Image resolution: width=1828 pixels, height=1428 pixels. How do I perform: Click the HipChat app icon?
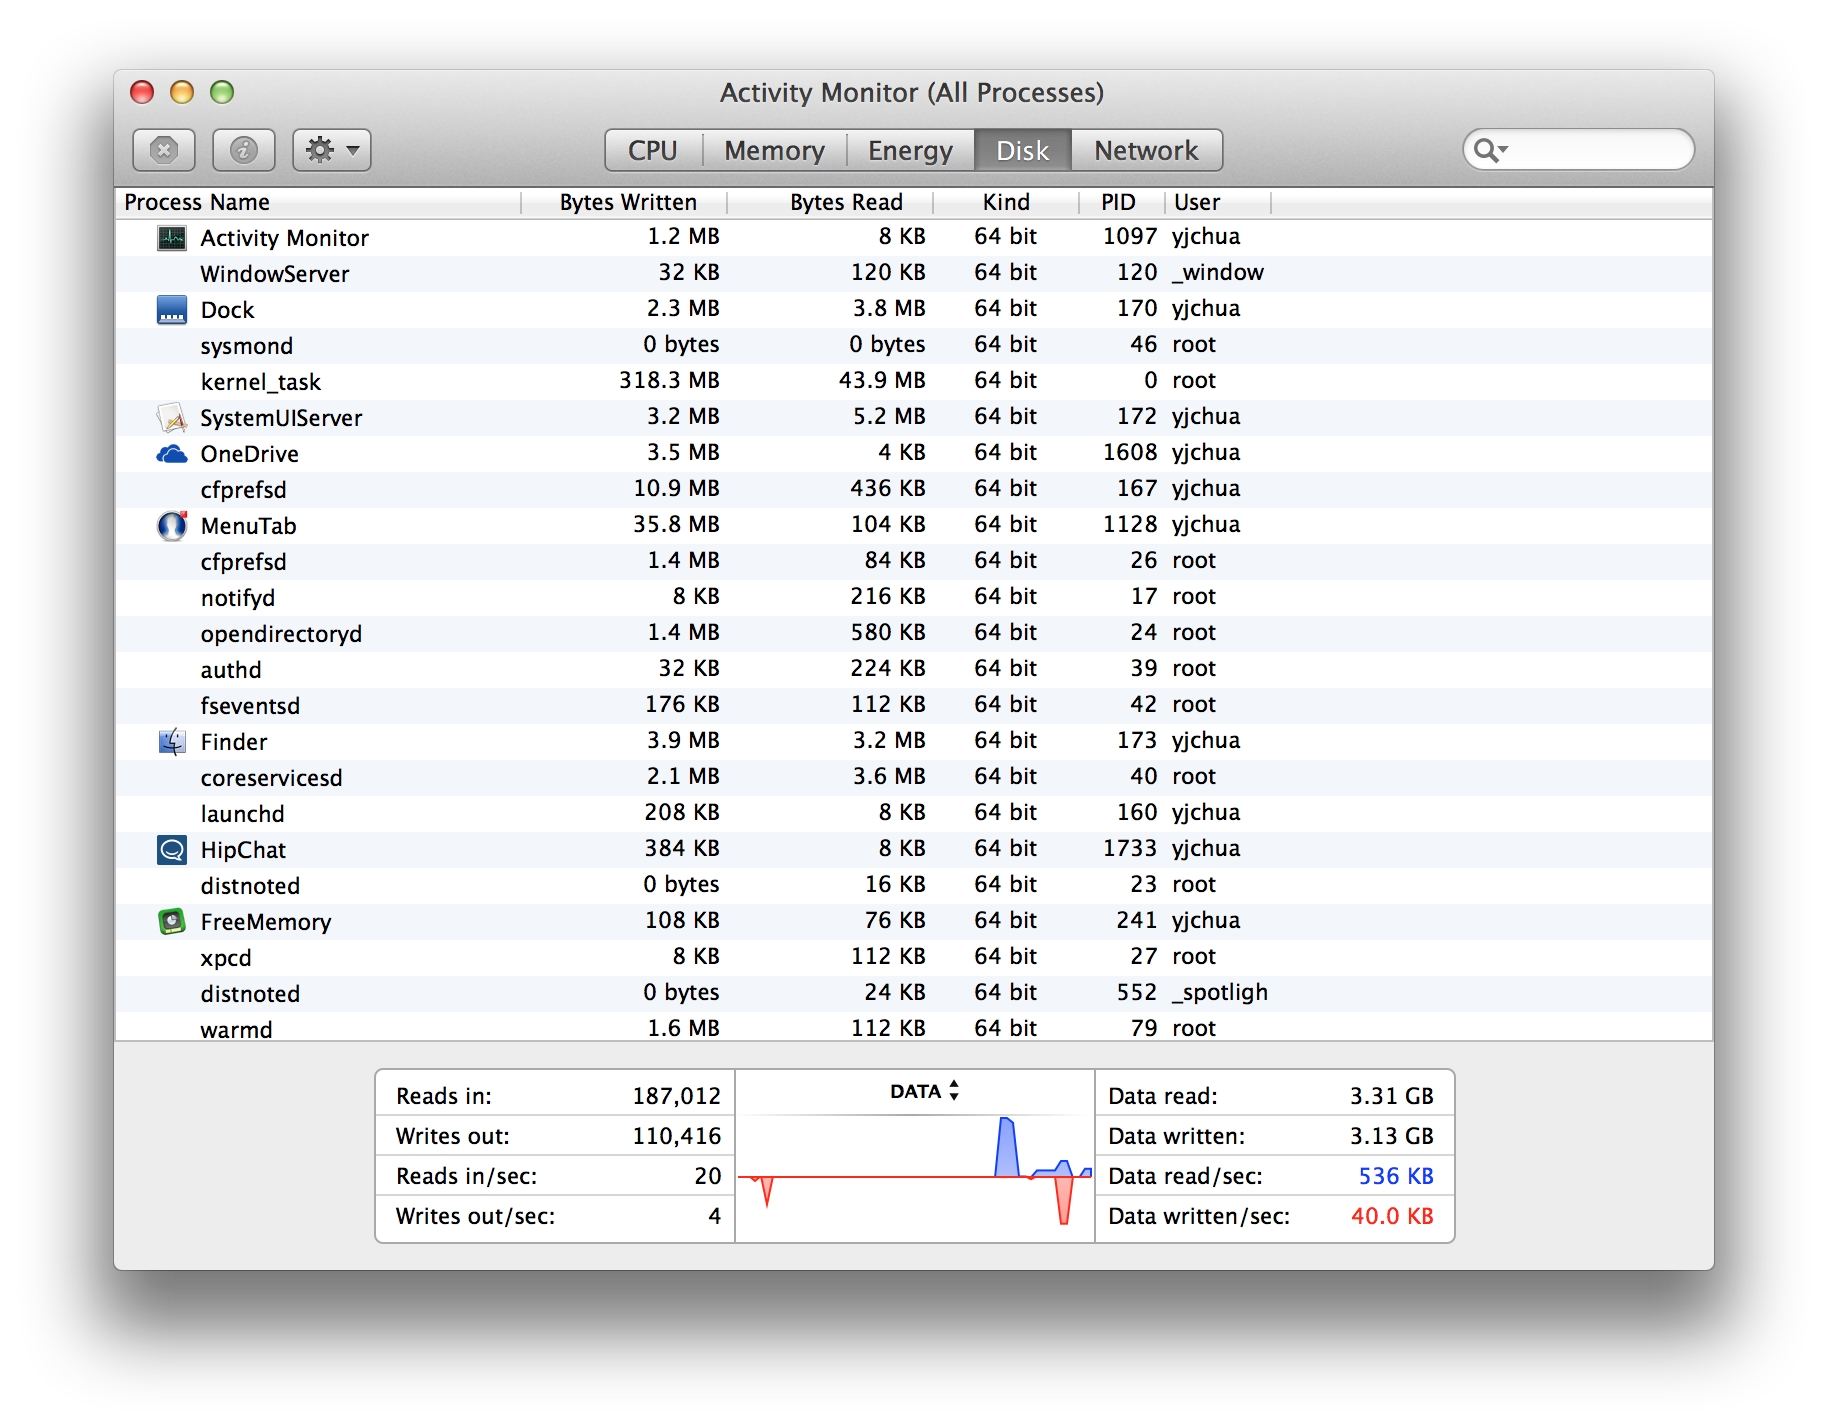[x=172, y=850]
